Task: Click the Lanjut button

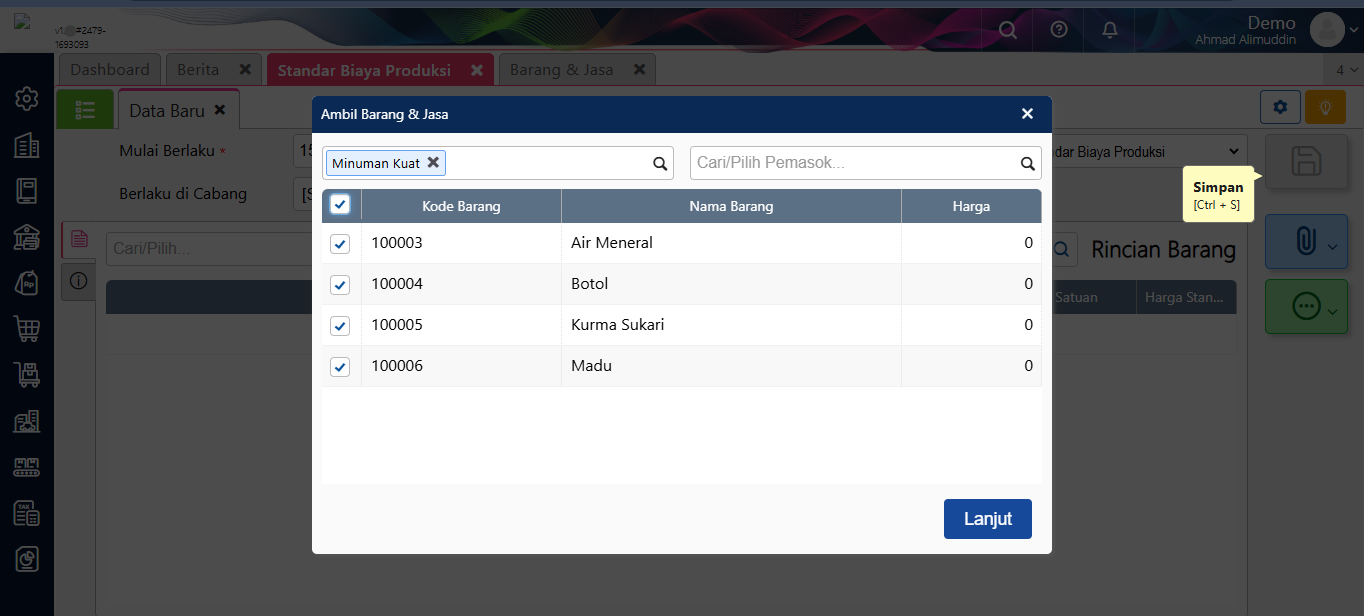Action: (987, 519)
